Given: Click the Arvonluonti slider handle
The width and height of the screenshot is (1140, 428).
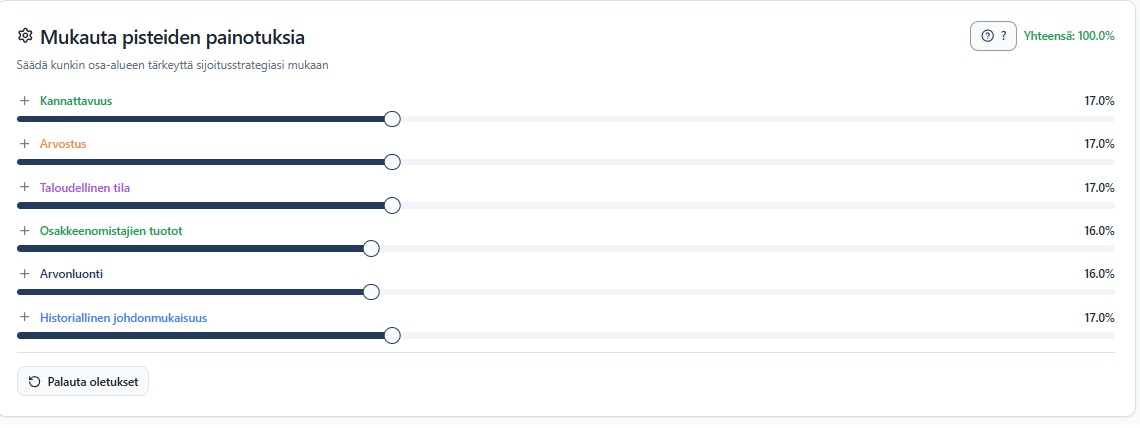Looking at the screenshot, I should (x=371, y=292).
